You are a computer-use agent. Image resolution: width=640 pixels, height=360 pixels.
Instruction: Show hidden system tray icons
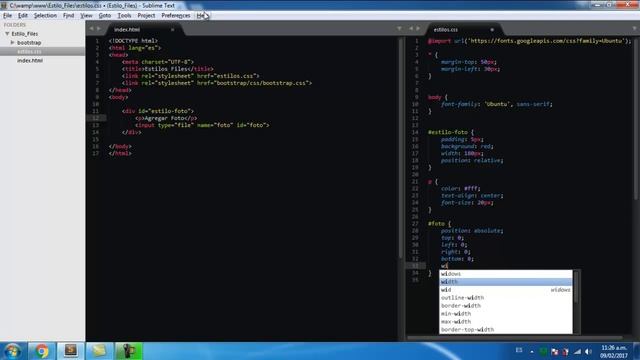click(532, 351)
